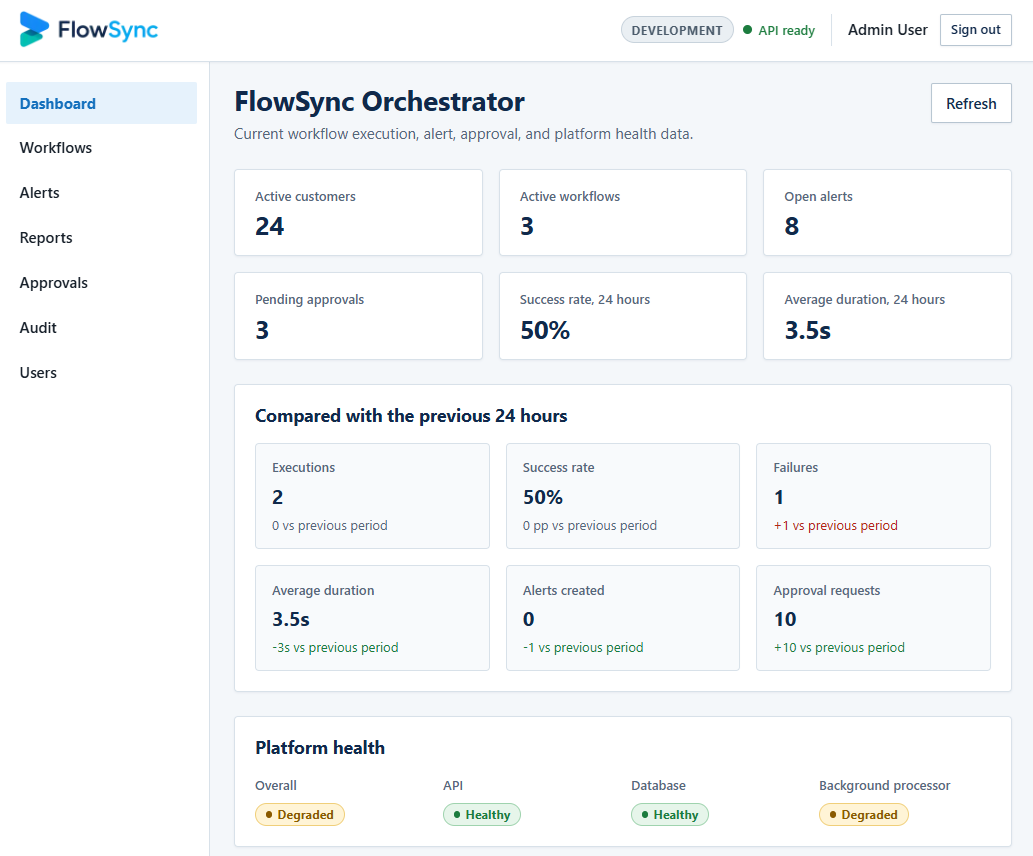Click the Alerts created comparison tile
Screen dimensions: 1033x856
623,618
